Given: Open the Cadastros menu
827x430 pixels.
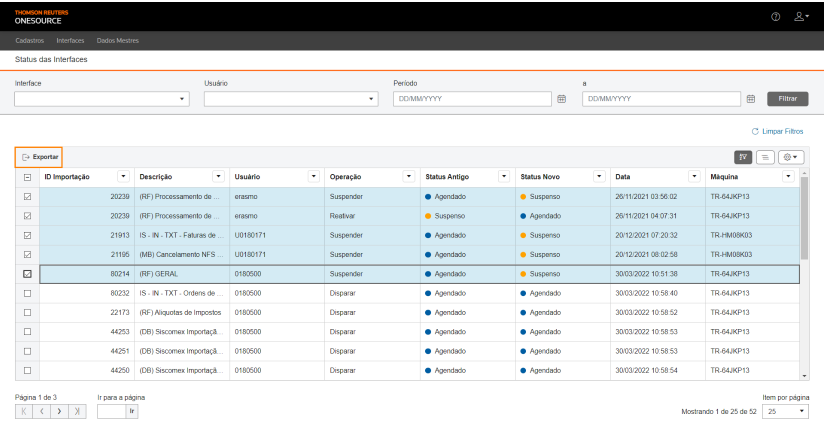Looking at the screenshot, I should (x=30, y=41).
